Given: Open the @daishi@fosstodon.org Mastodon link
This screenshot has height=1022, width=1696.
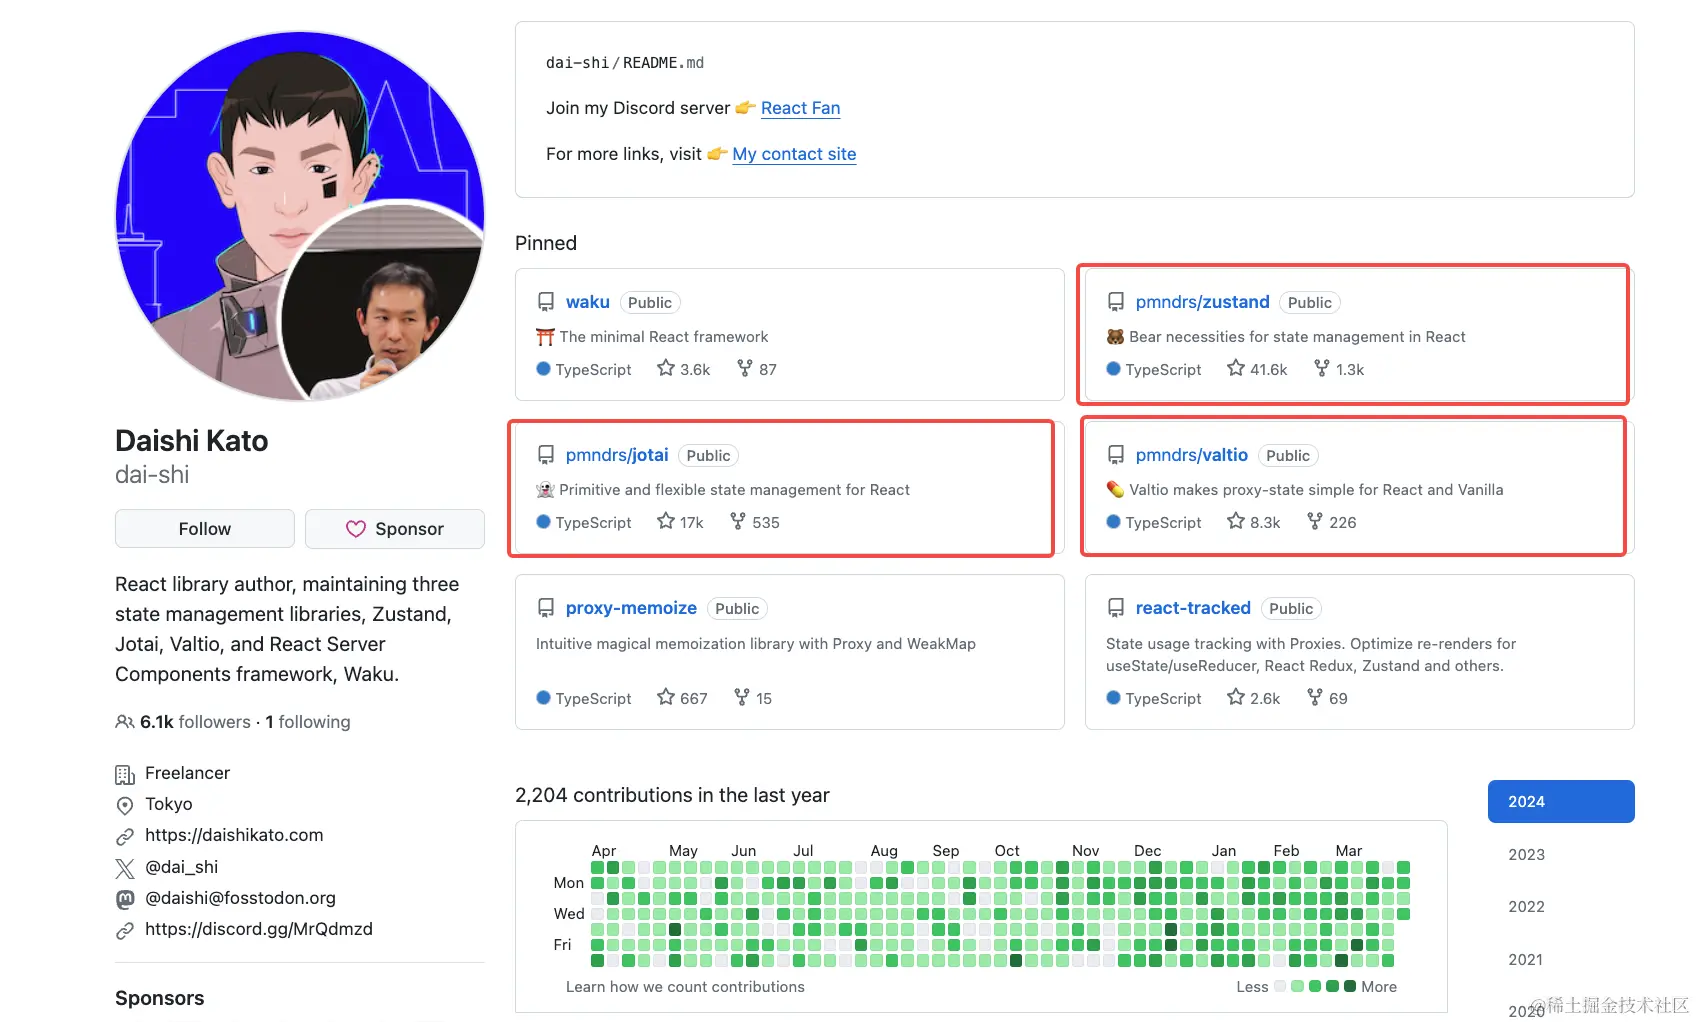Looking at the screenshot, I should (x=240, y=898).
